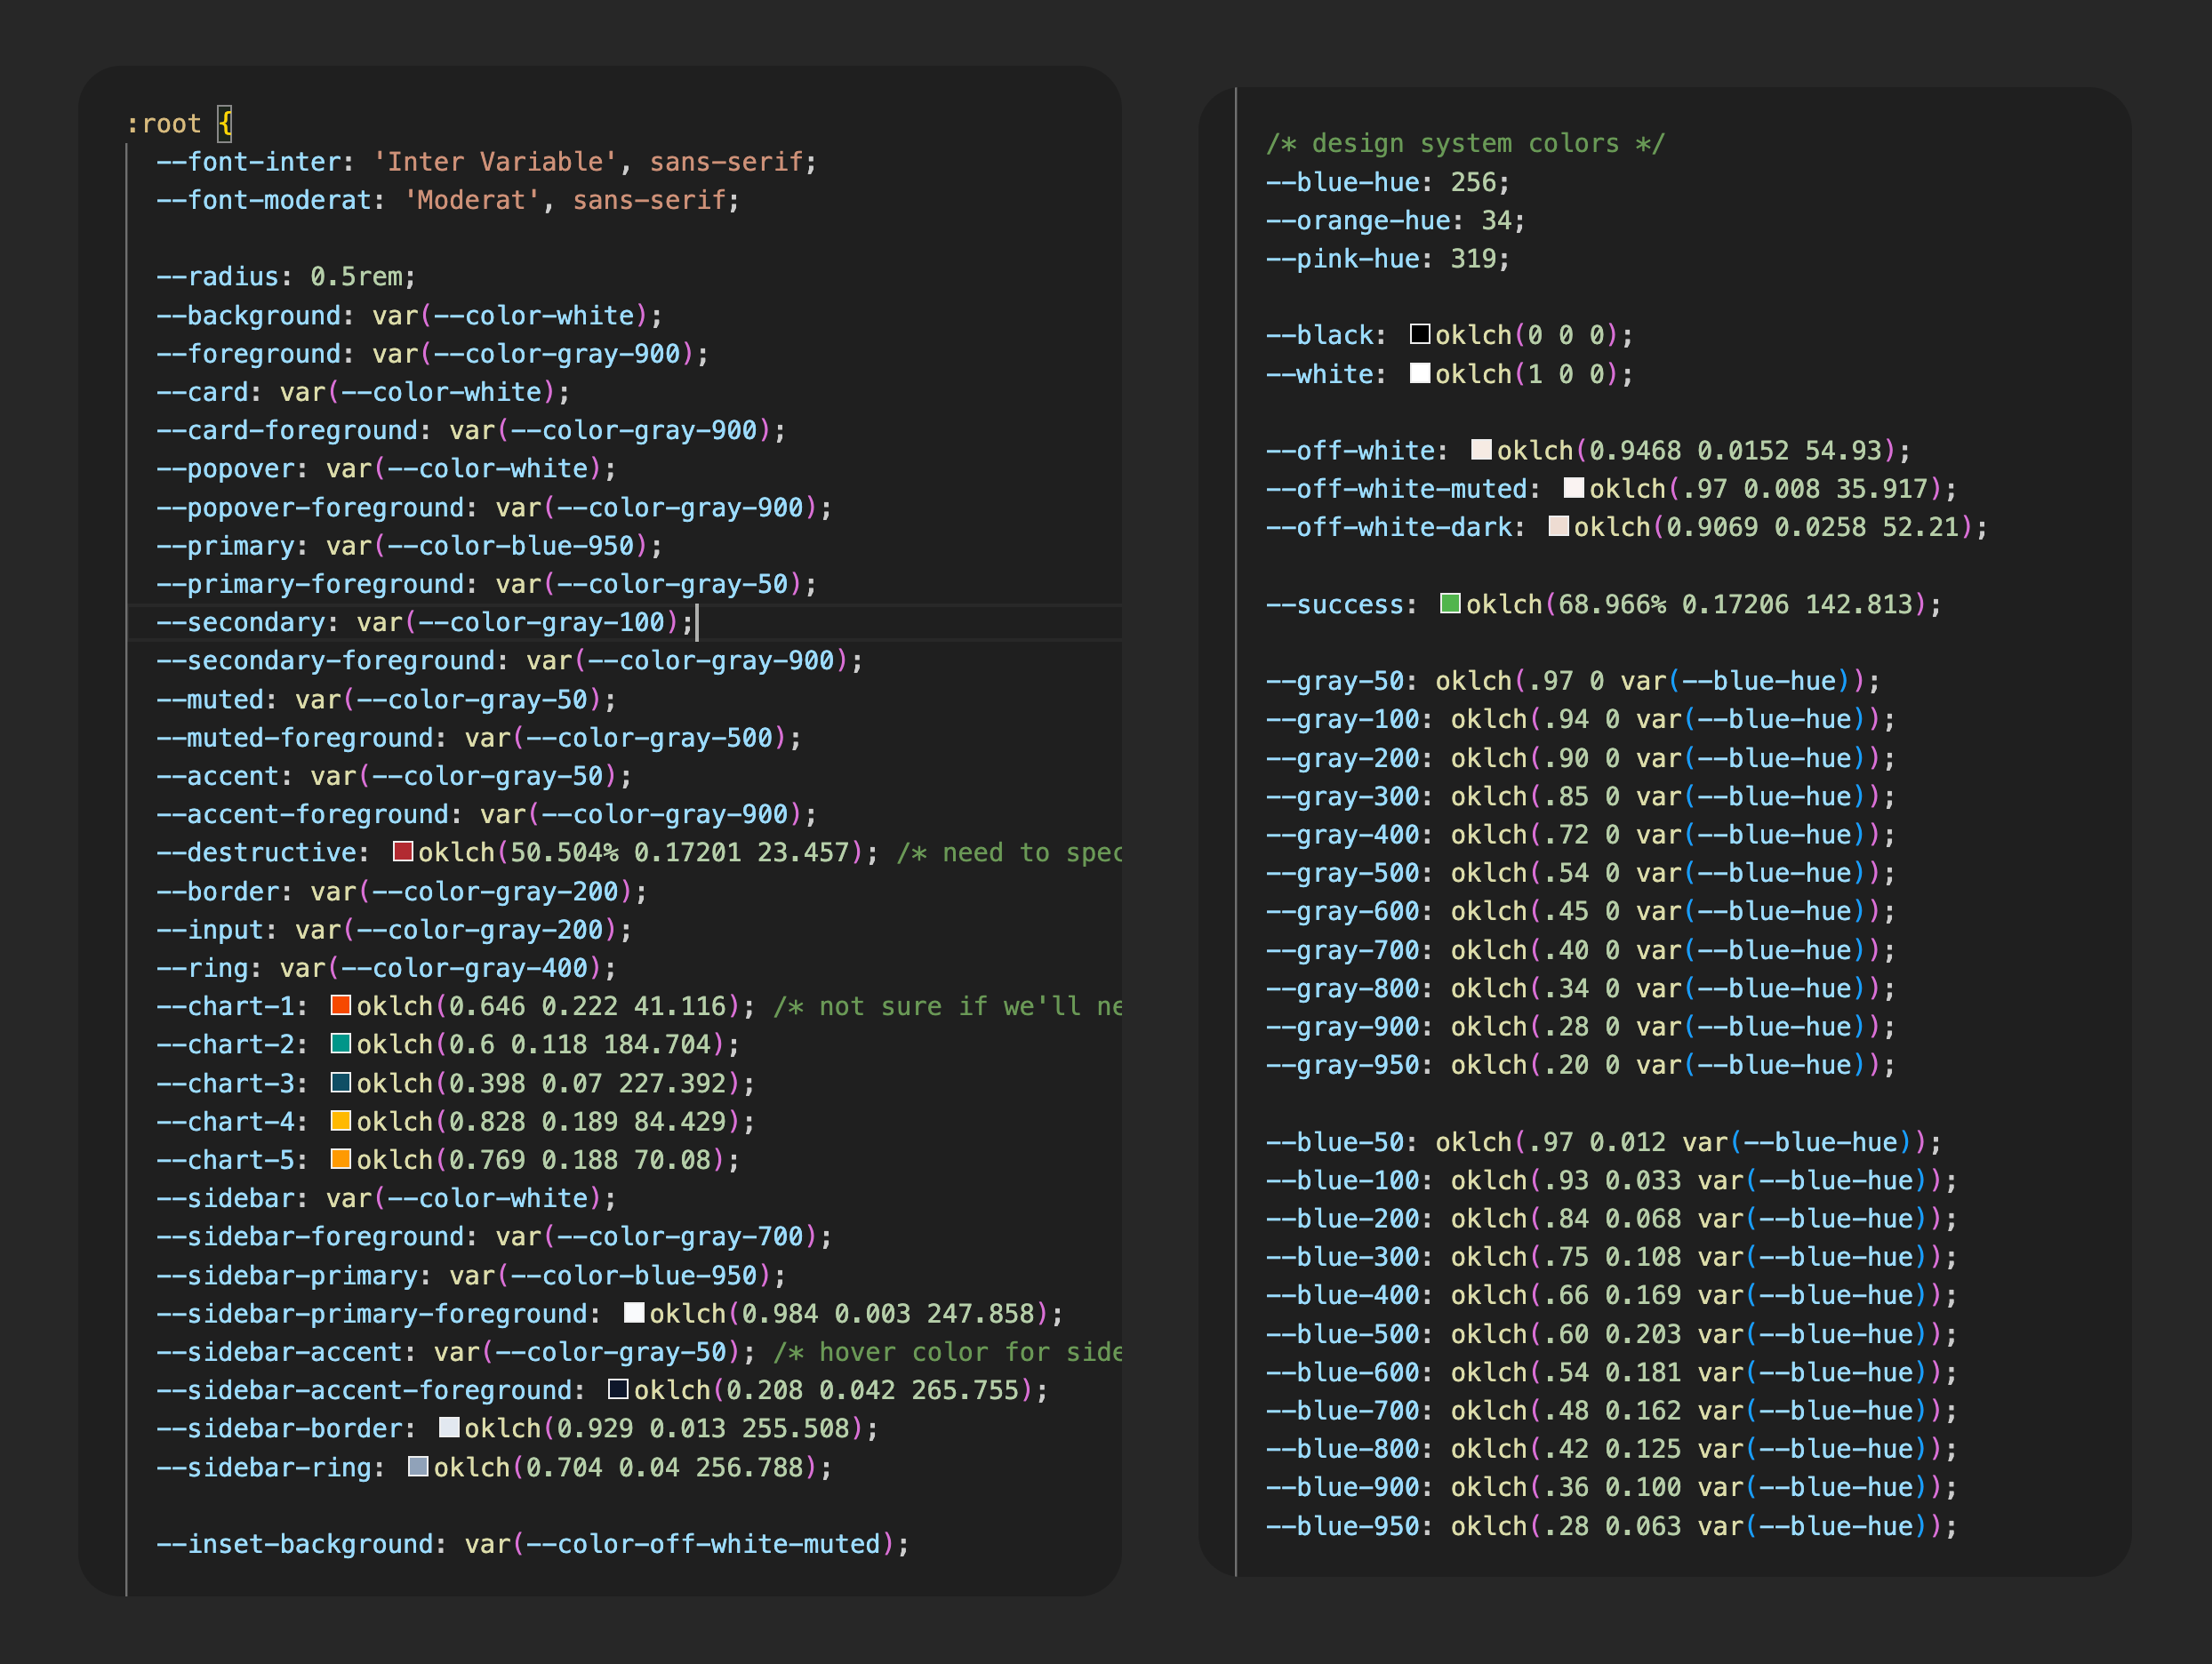Open the --success green color swatch
Viewport: 2212px width, 1664px height.
(x=1450, y=603)
